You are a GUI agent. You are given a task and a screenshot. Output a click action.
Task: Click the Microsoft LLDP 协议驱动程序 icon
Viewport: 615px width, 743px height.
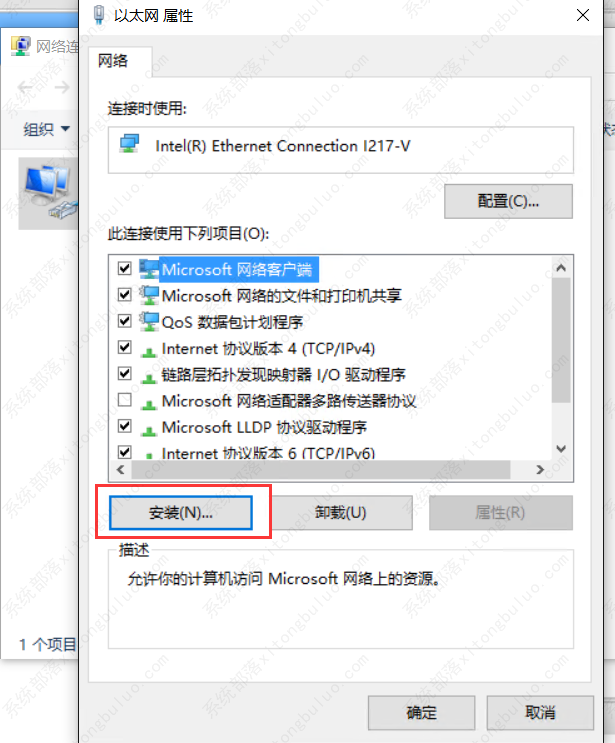(149, 430)
